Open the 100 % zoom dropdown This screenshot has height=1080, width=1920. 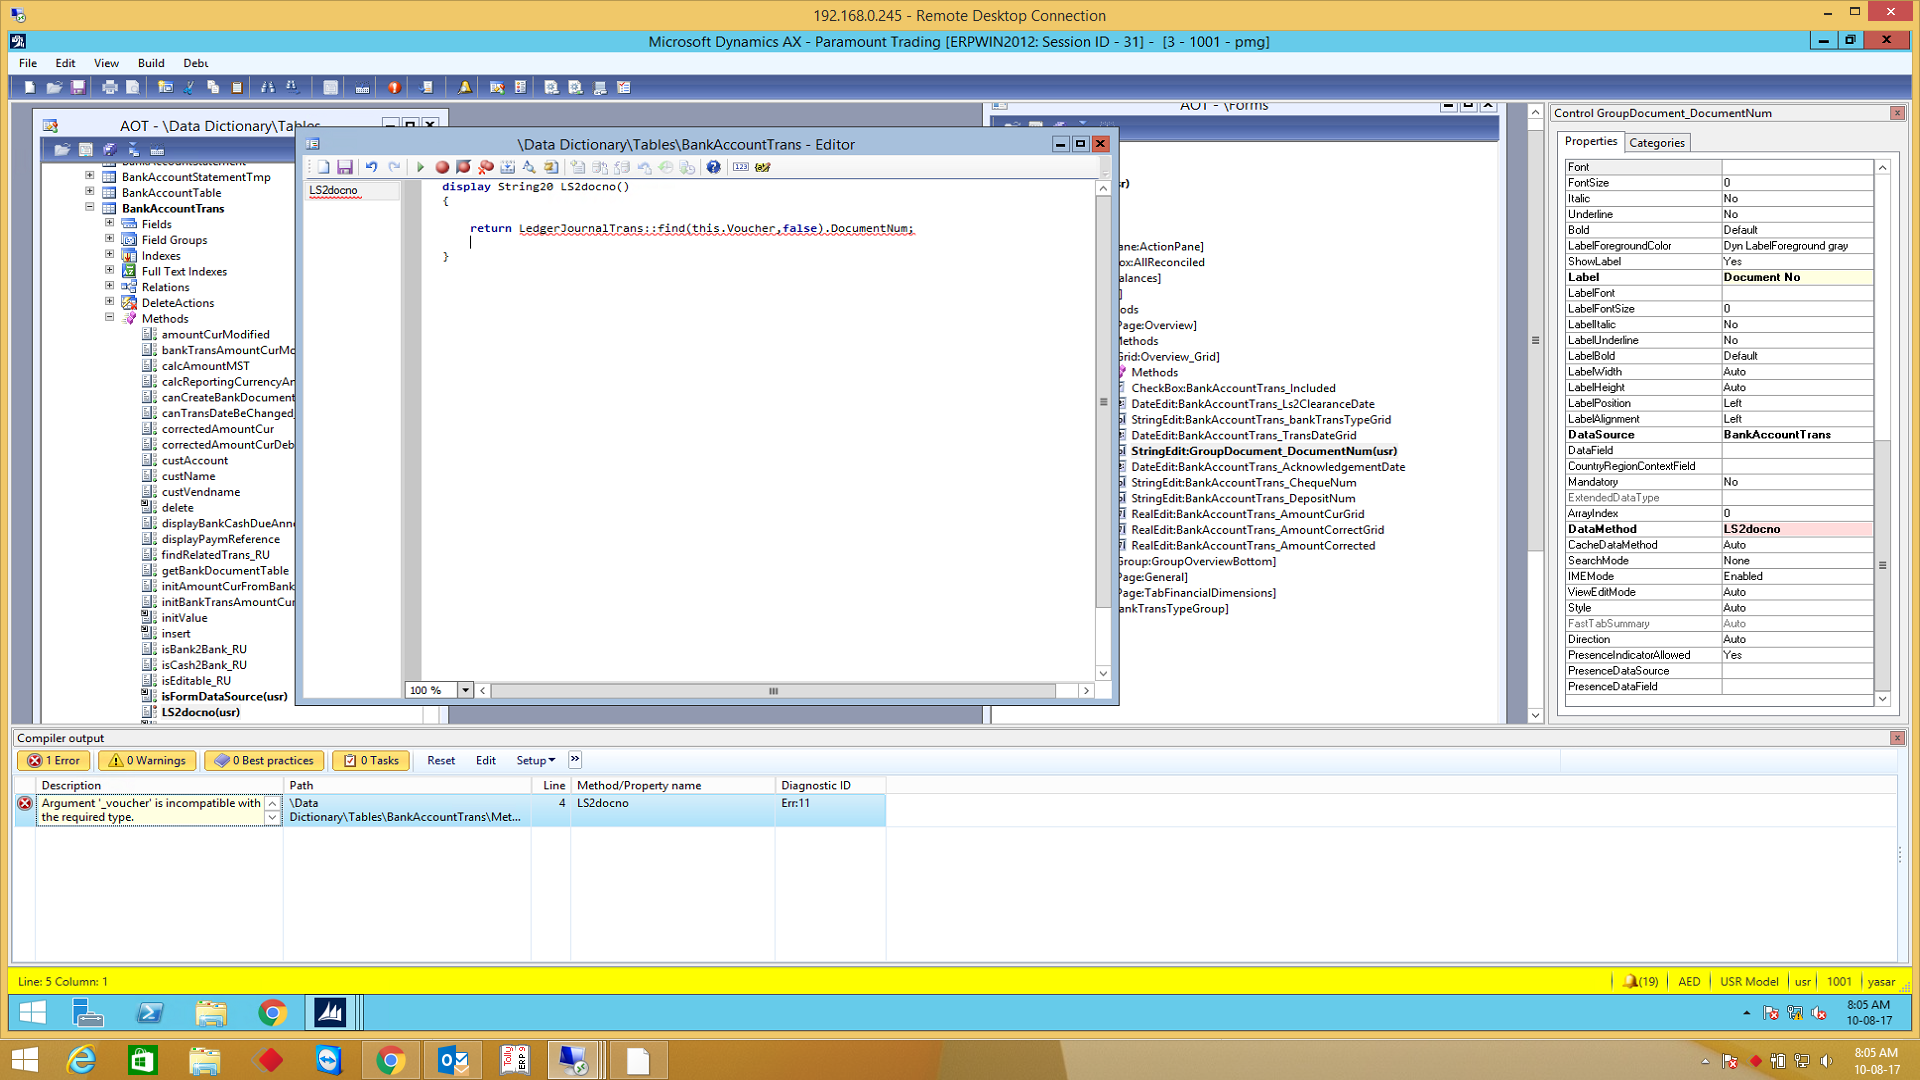(x=465, y=690)
